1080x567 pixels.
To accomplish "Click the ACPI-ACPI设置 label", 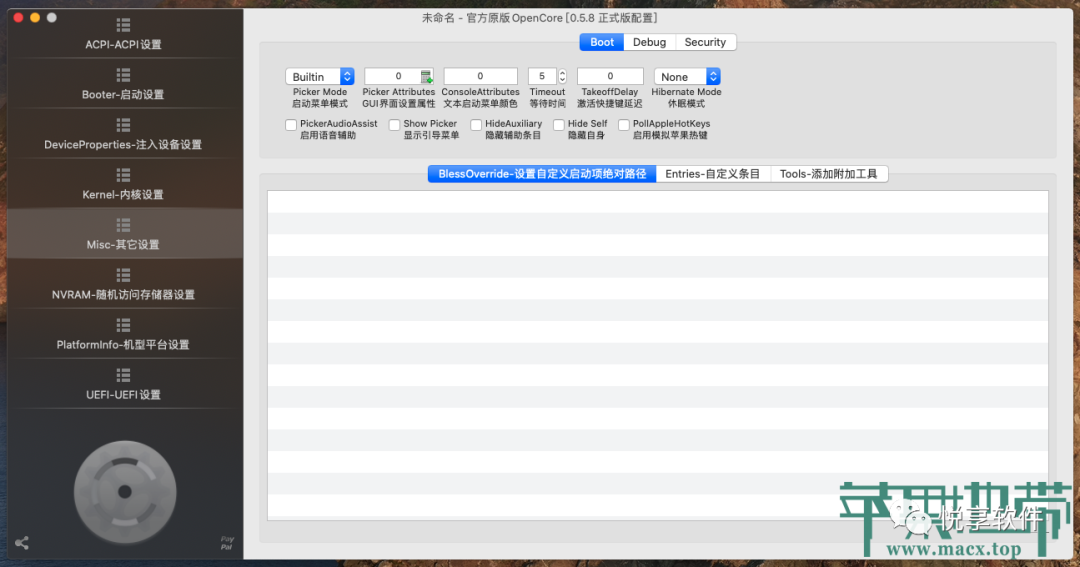I will click(x=123, y=45).
